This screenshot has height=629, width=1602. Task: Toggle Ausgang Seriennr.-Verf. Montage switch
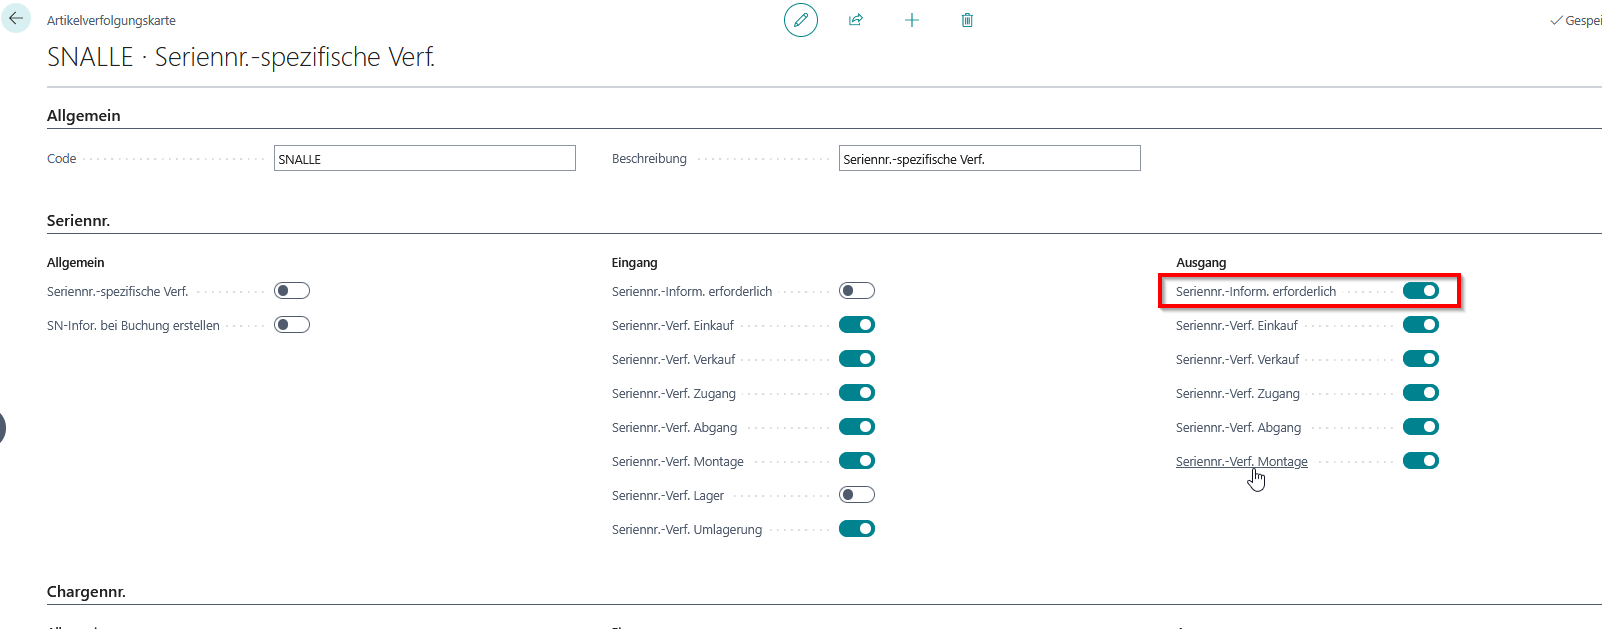coord(1420,461)
